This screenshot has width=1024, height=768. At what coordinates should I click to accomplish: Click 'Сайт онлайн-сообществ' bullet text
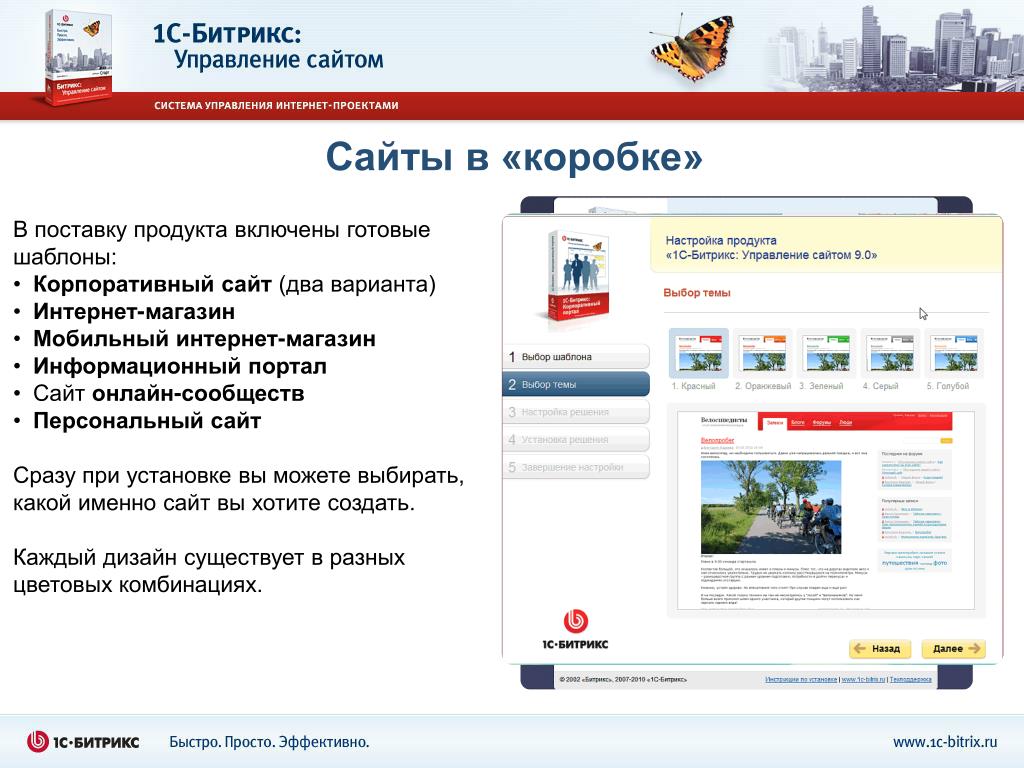168,393
